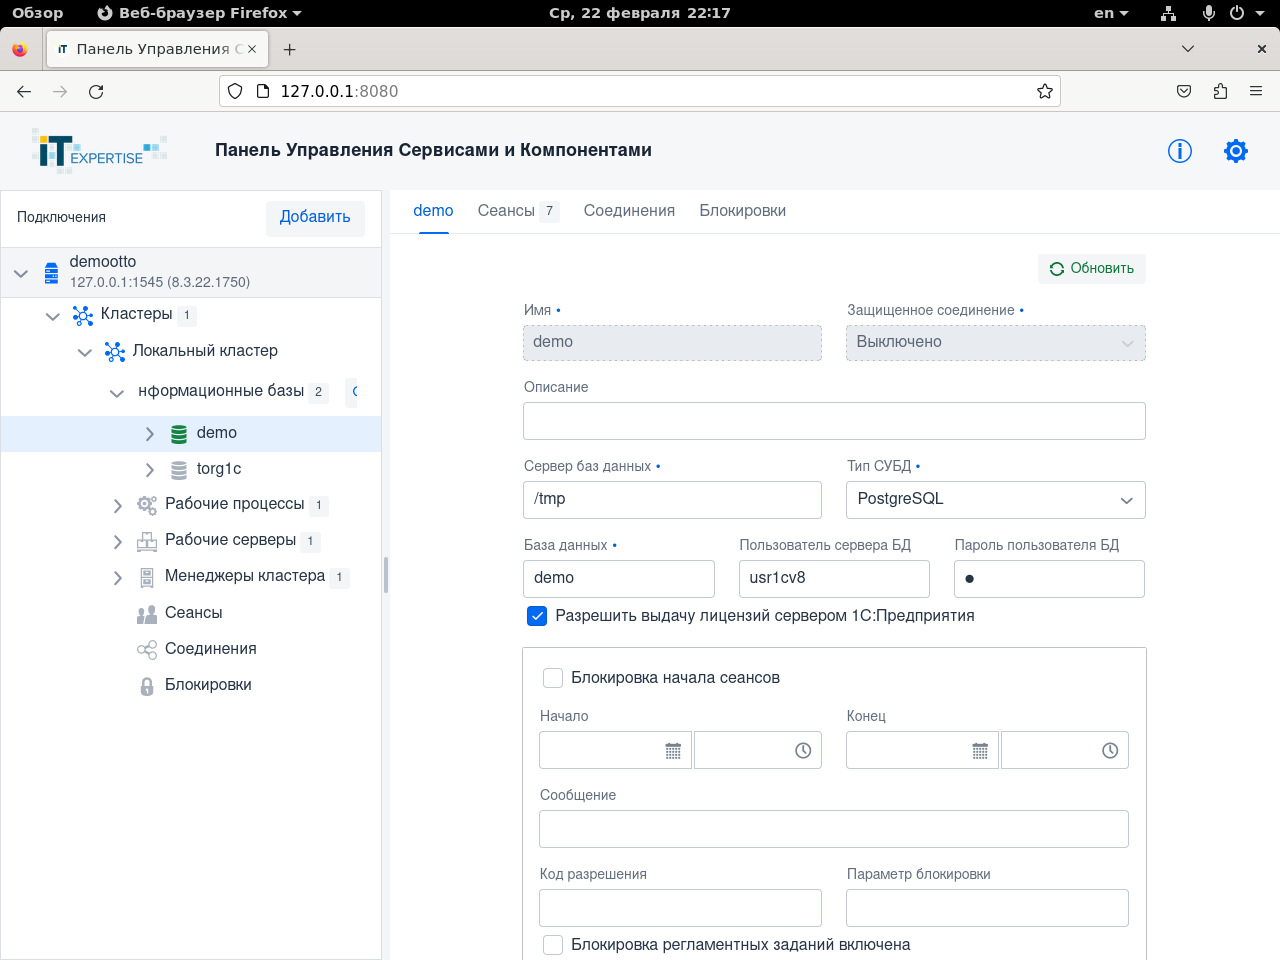Click the IT Expertise logo
The height and width of the screenshot is (960, 1280).
click(99, 151)
